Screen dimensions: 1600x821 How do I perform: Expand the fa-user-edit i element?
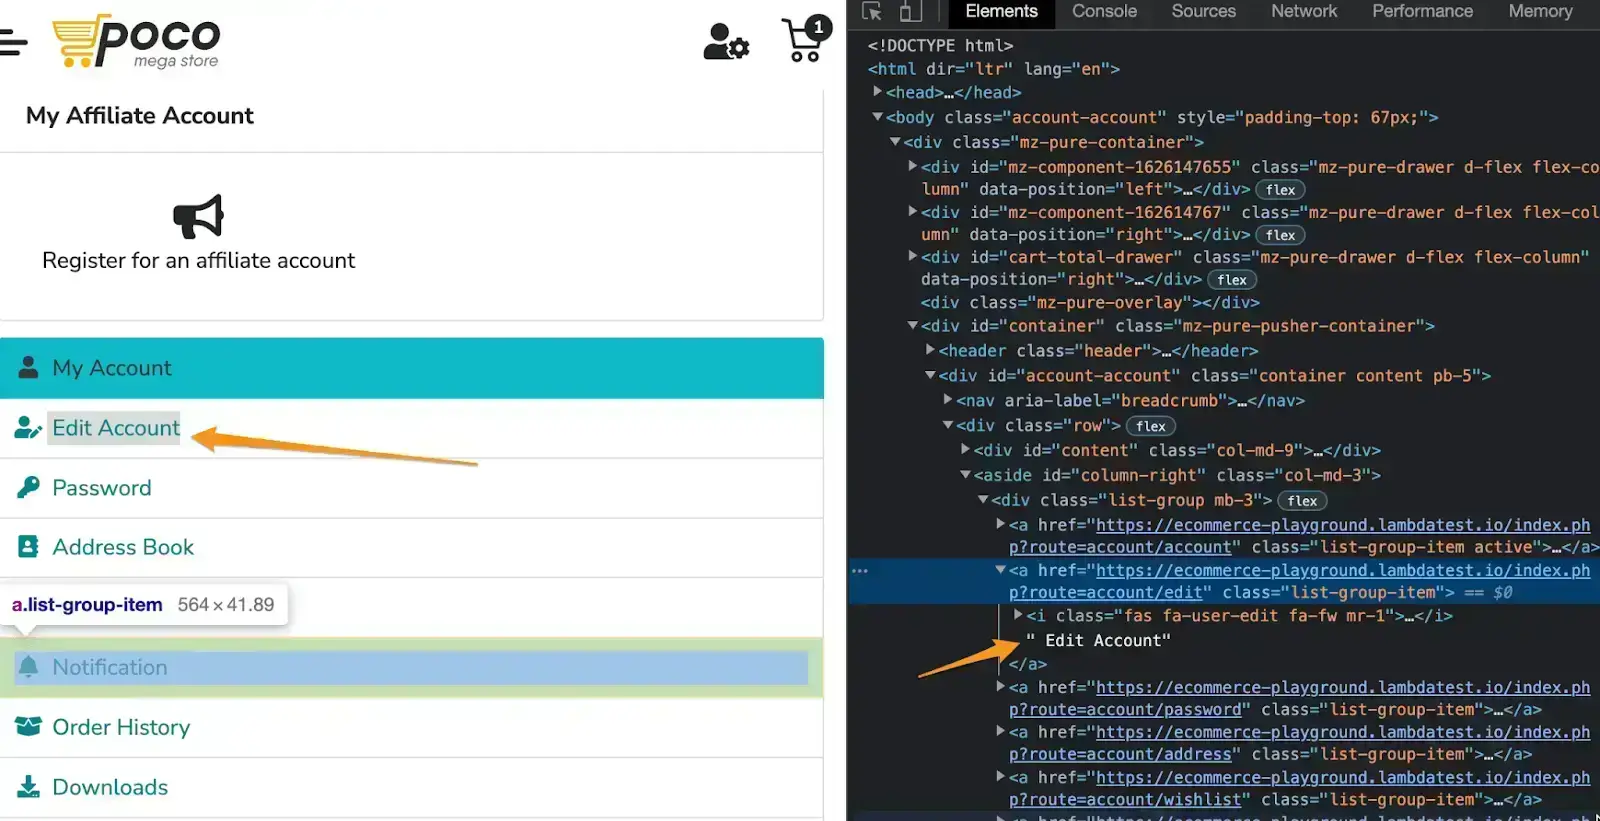click(x=1018, y=614)
